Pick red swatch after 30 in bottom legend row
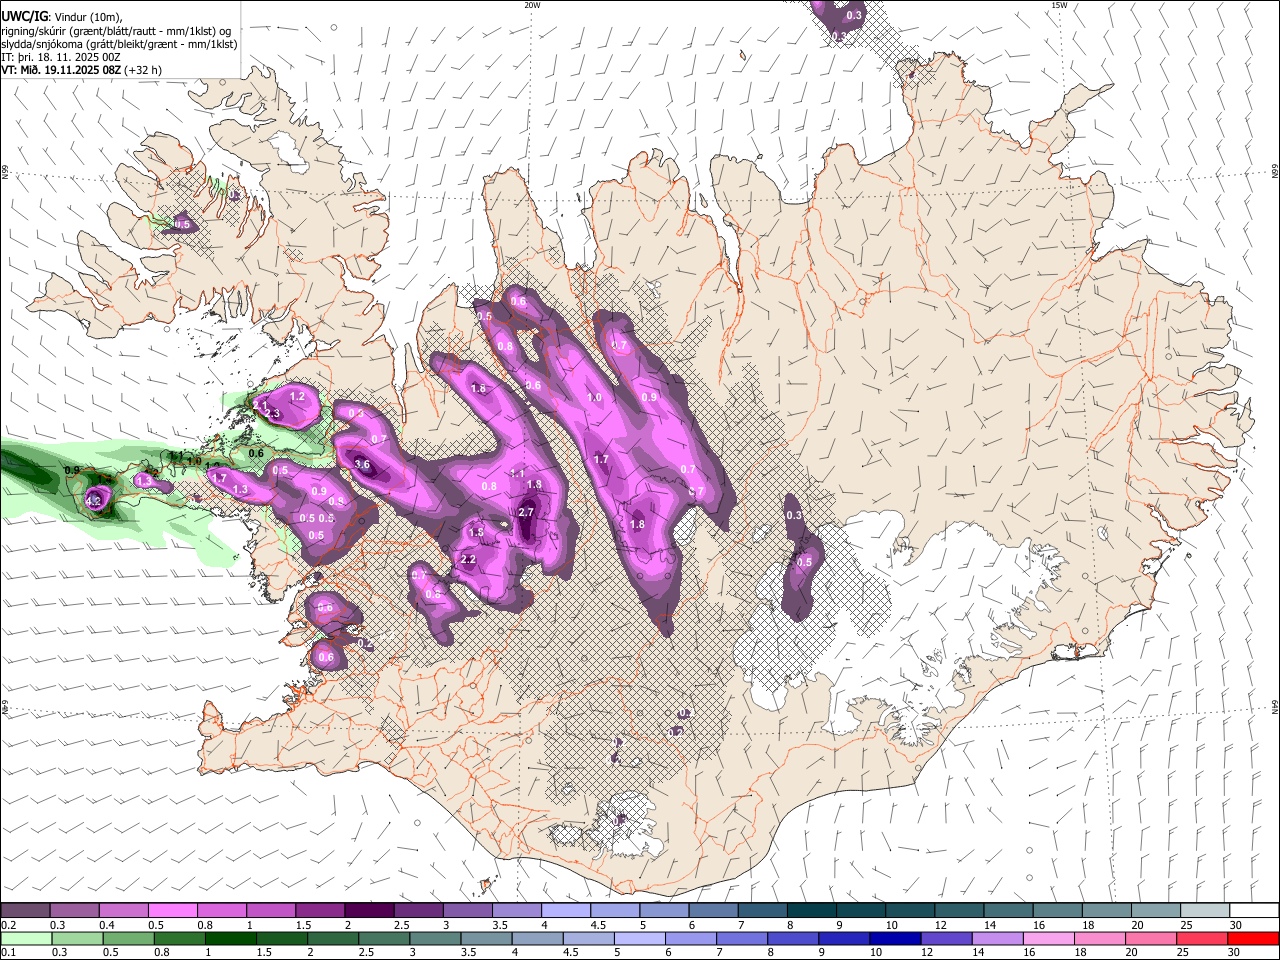Image resolution: width=1280 pixels, height=960 pixels. click(x=1254, y=938)
